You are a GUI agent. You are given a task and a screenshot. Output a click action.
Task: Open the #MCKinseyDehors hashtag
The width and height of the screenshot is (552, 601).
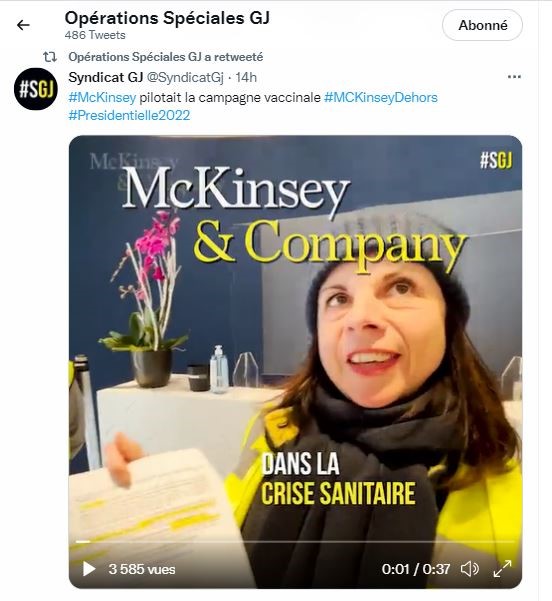pos(381,97)
